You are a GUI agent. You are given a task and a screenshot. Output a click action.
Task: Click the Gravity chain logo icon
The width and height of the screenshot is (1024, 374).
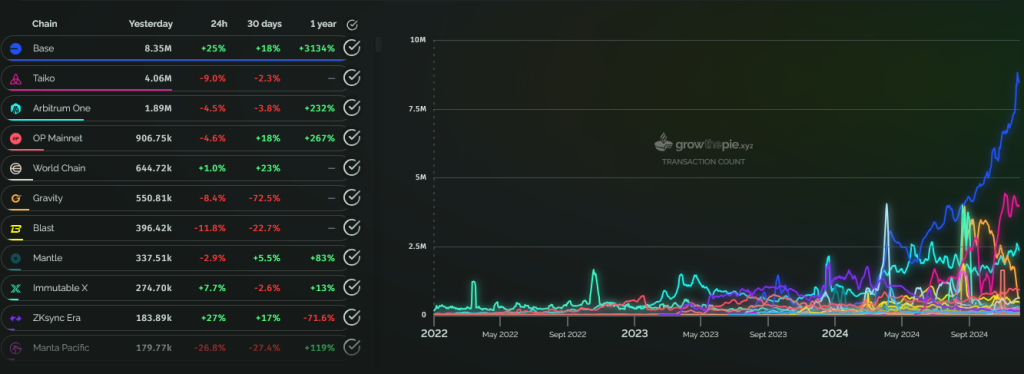16,198
